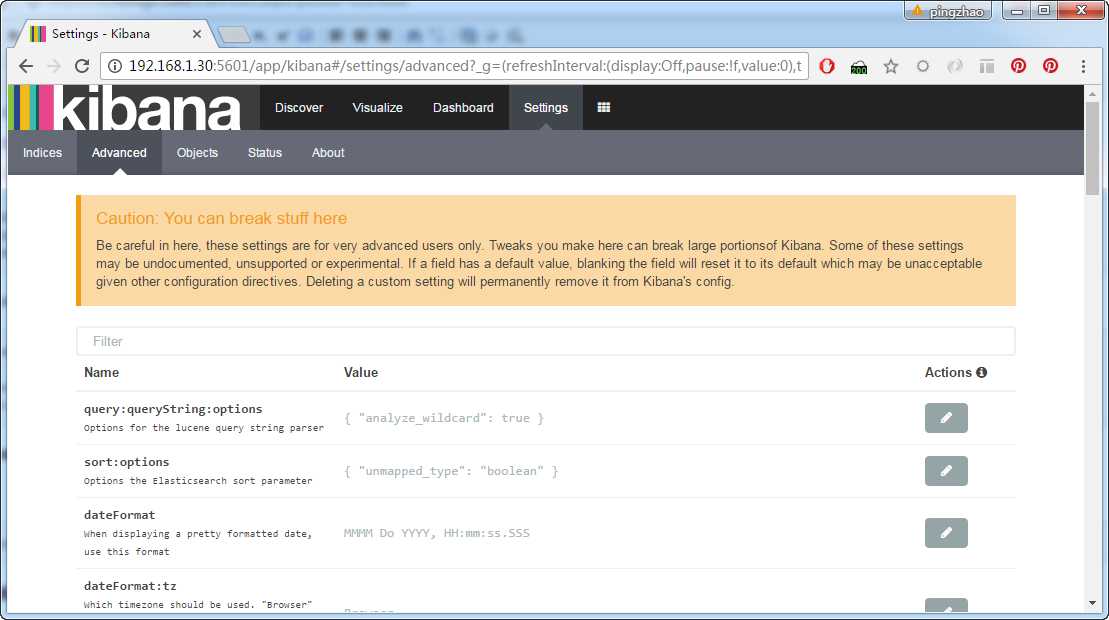1109x620 pixels.
Task: Switch to the Advanced tab
Action: pyautogui.click(x=119, y=153)
